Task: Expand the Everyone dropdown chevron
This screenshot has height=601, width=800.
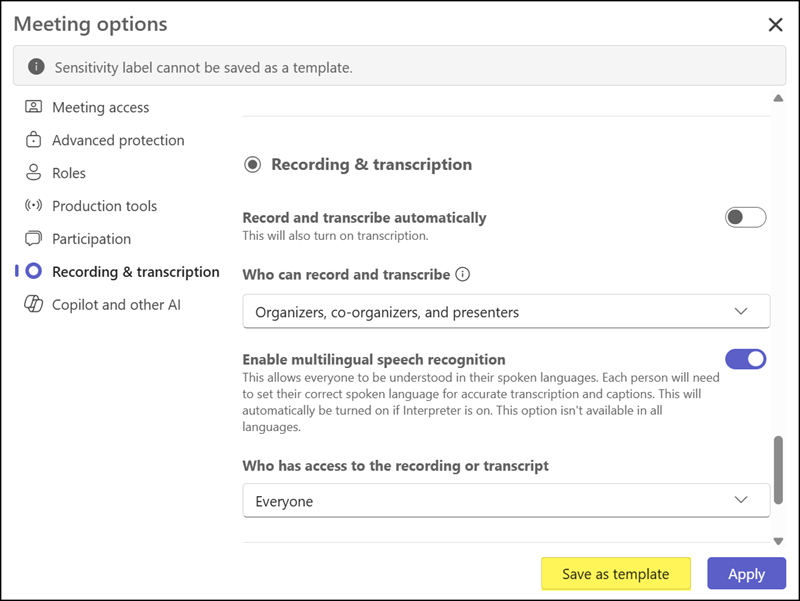Action: click(x=741, y=500)
